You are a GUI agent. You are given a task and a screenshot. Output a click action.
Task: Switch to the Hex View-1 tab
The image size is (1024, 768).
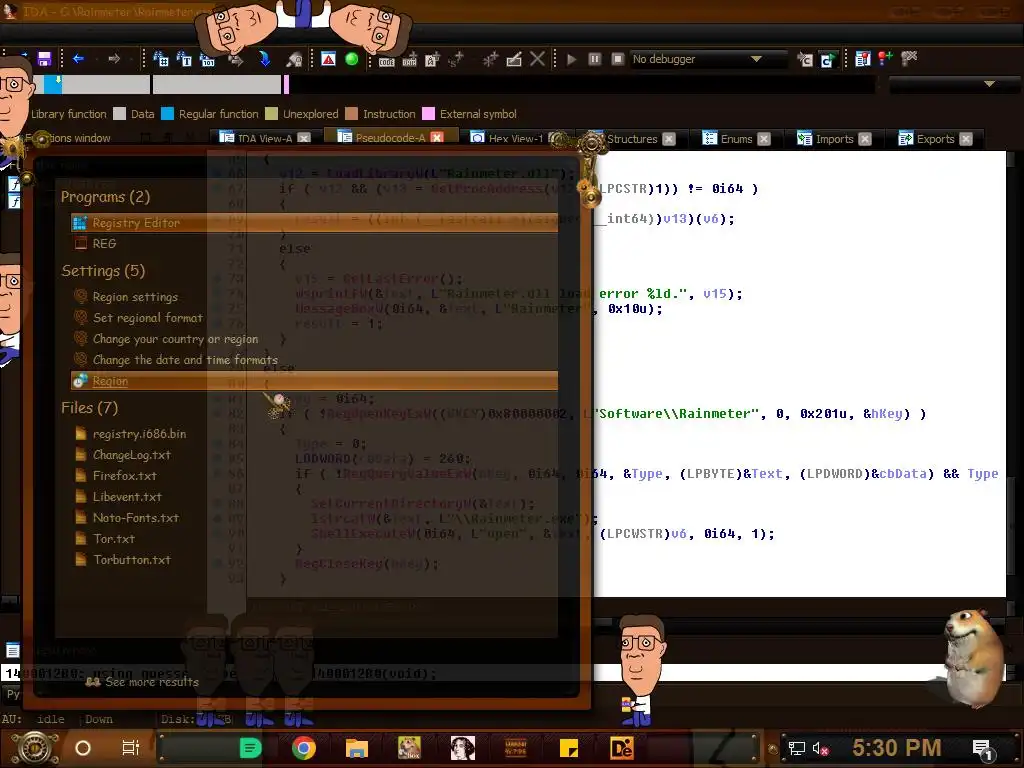point(516,138)
